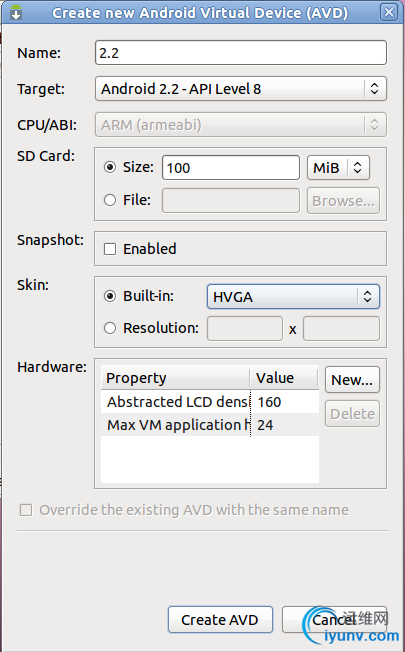Enable the Snapshot checkbox
The width and height of the screenshot is (405, 652).
[x=110, y=249]
